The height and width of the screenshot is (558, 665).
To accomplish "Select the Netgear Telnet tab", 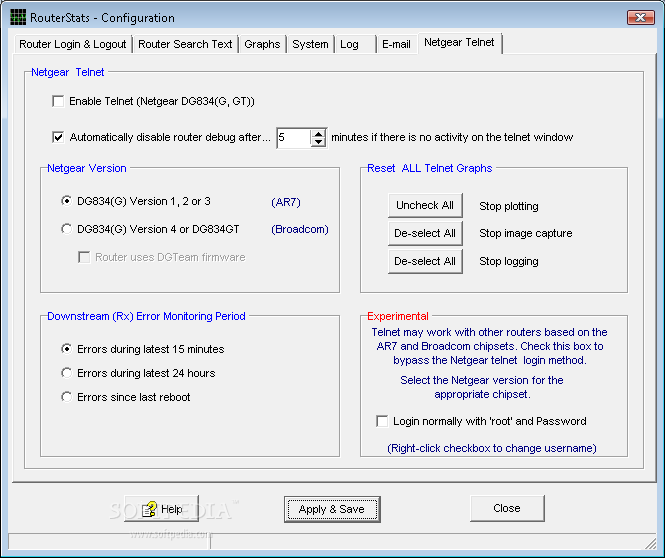I will point(459,42).
